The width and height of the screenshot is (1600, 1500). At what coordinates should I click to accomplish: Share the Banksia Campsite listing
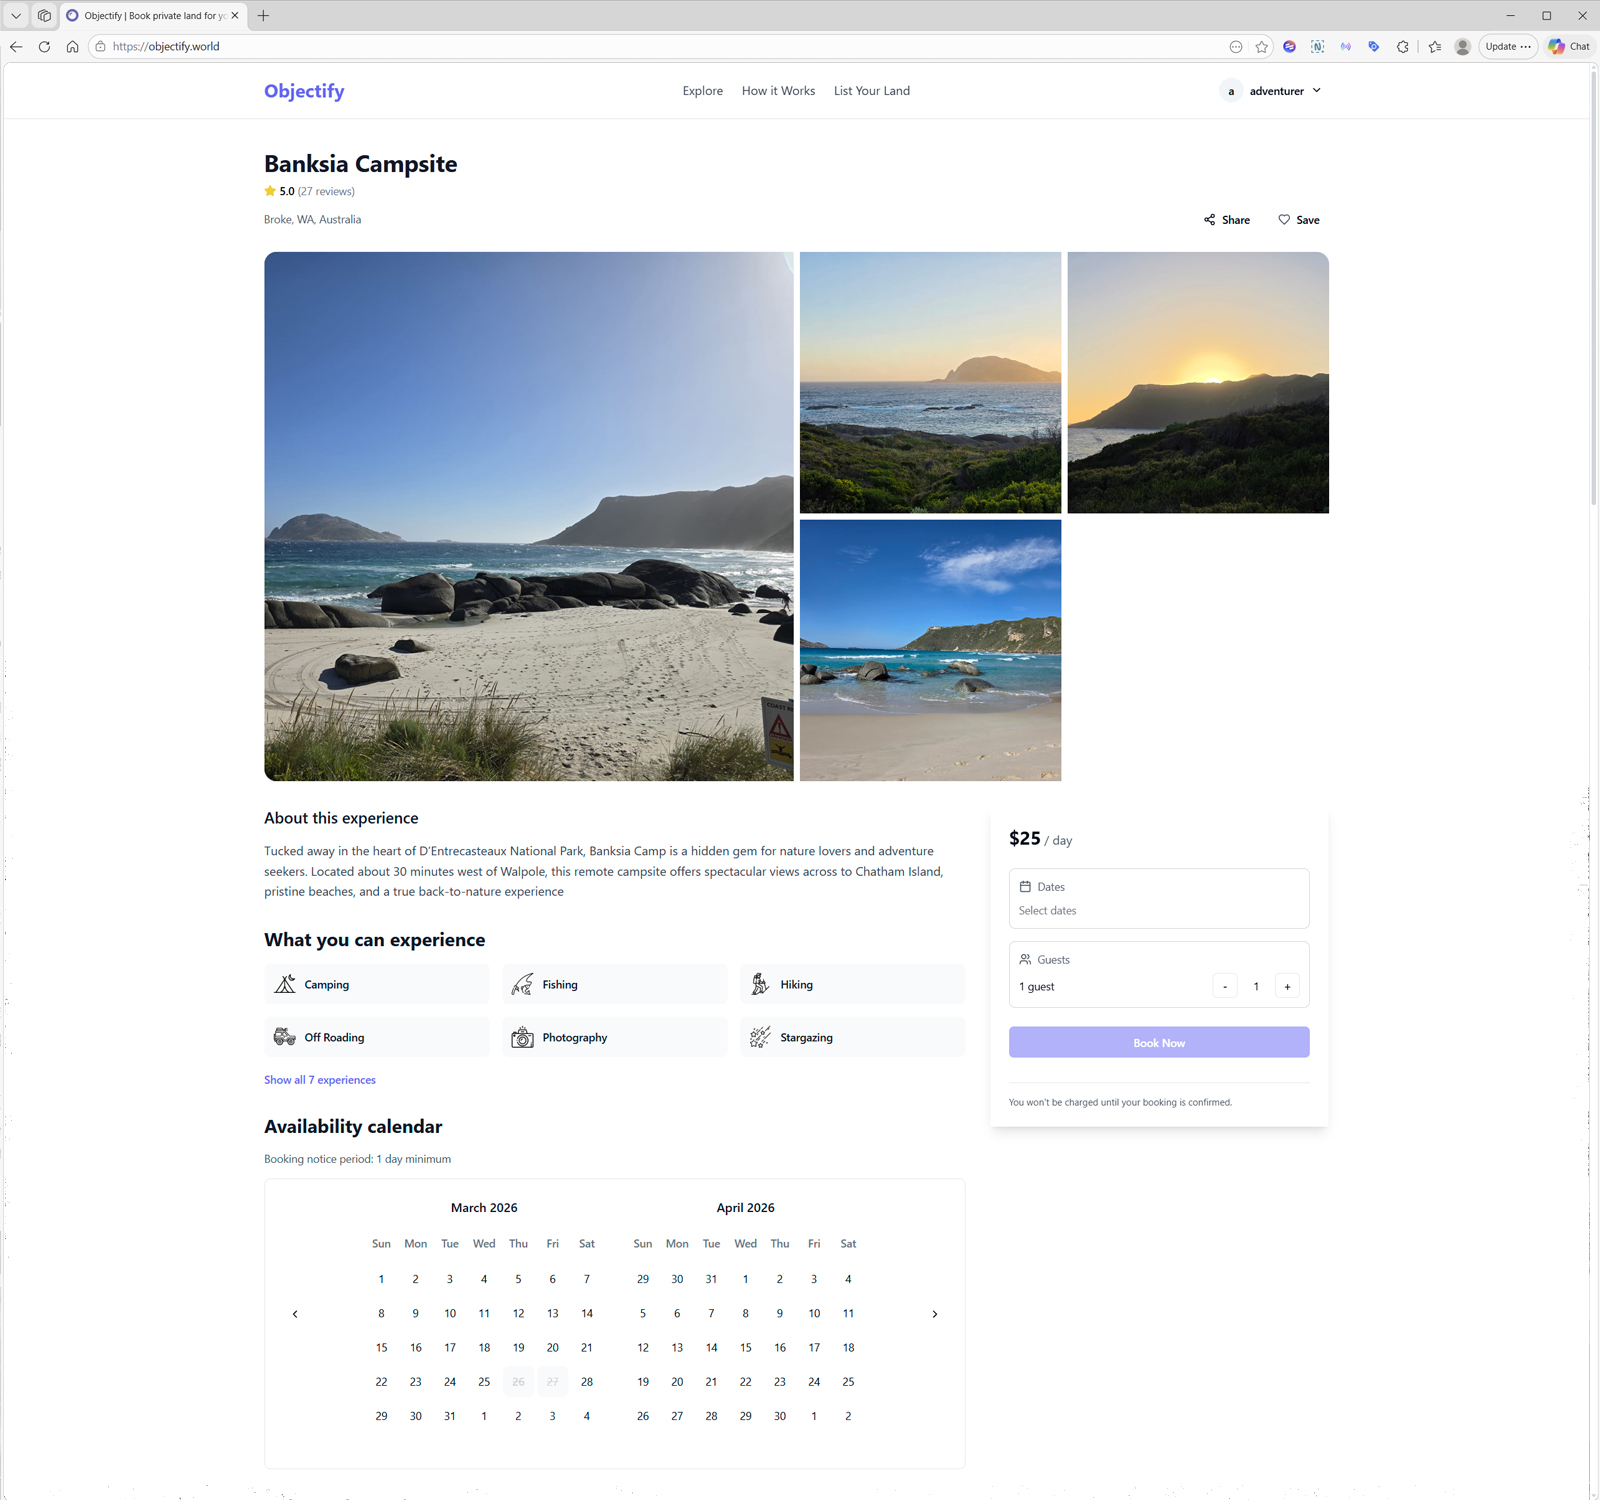click(1227, 220)
